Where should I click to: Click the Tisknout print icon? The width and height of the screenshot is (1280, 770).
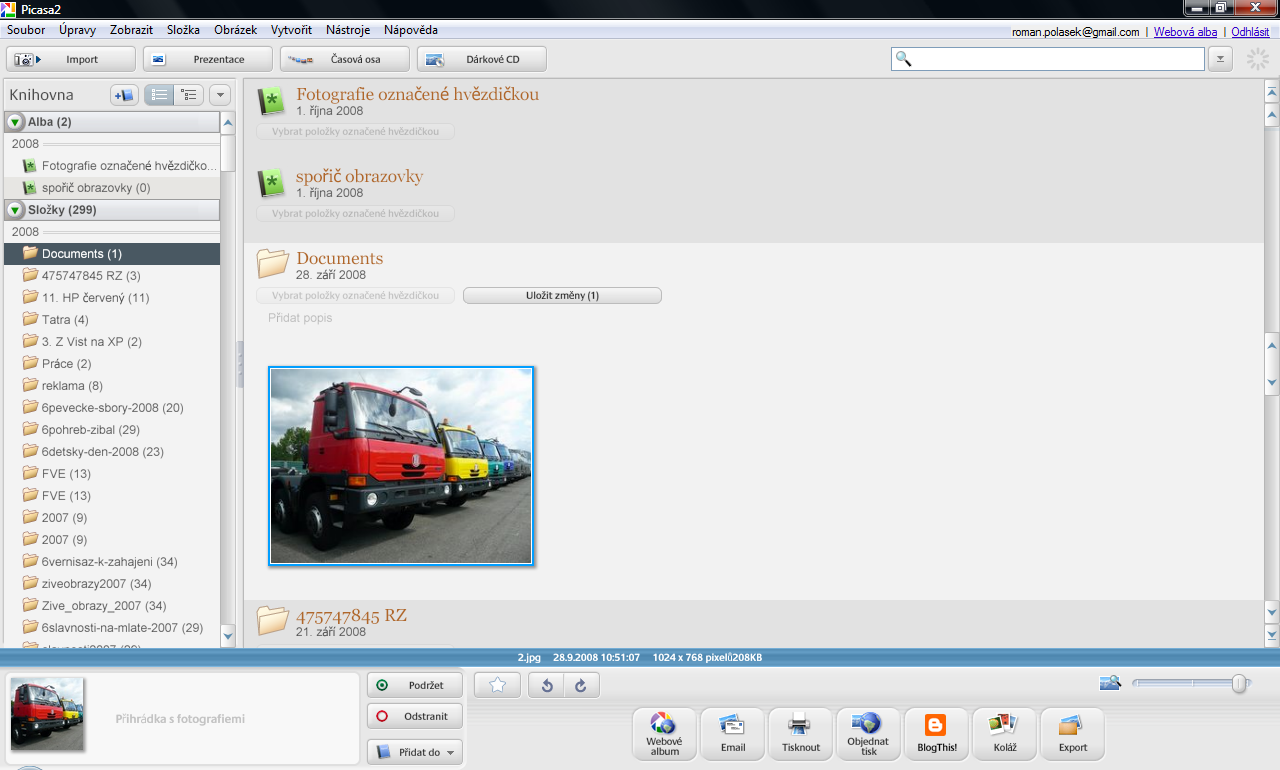800,734
